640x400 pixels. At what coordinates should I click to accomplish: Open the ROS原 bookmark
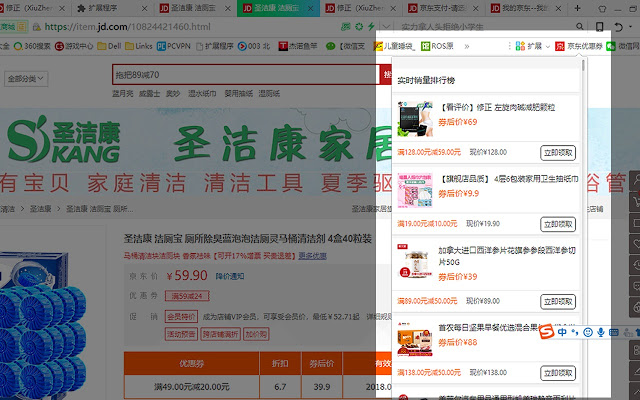click(x=437, y=46)
